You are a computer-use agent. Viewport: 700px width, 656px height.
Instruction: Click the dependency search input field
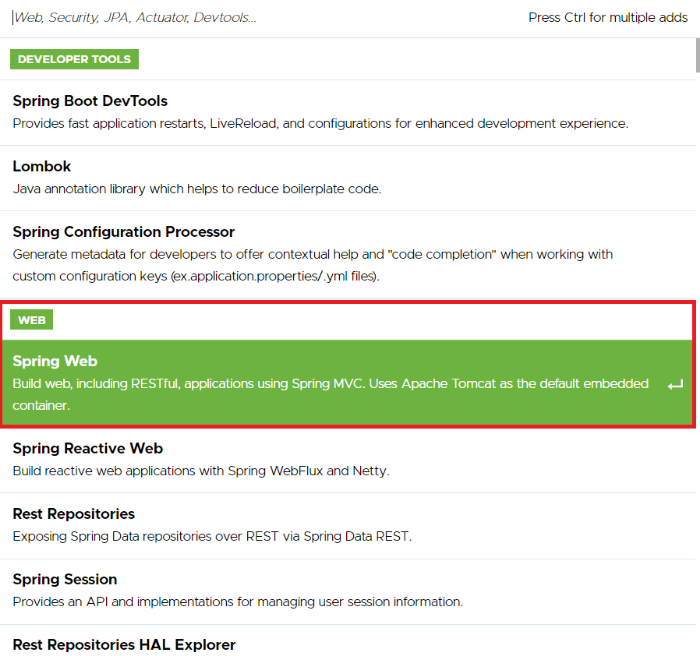[x=263, y=17]
